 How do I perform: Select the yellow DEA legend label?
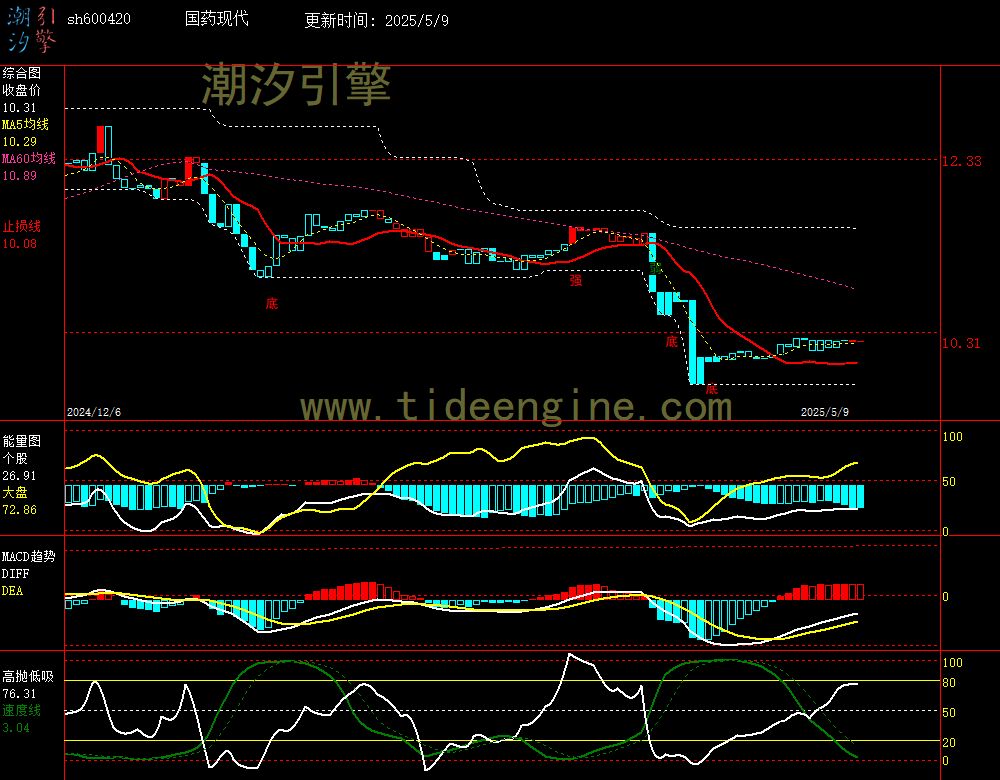(x=13, y=591)
